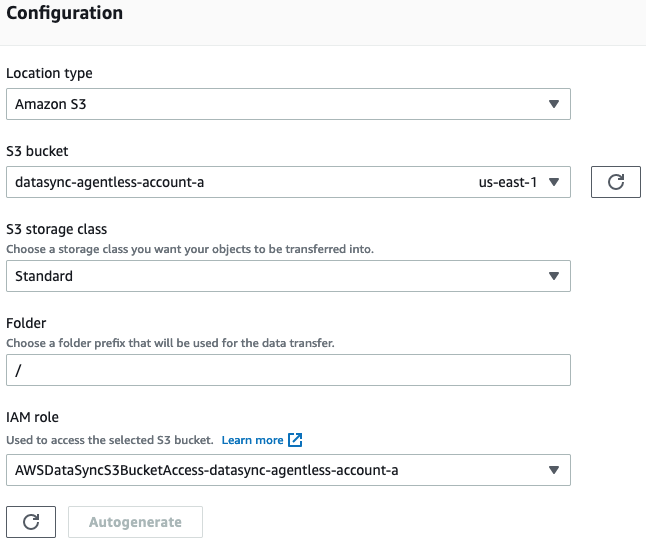
Task: Click the IAM role dropdown arrow
Action: [x=555, y=470]
